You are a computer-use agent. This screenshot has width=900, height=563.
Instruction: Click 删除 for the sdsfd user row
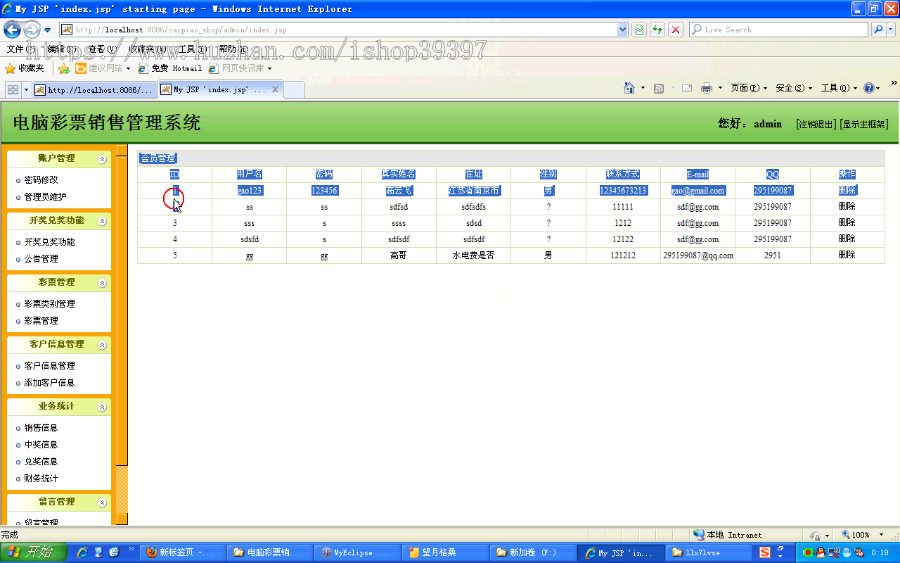coord(847,239)
